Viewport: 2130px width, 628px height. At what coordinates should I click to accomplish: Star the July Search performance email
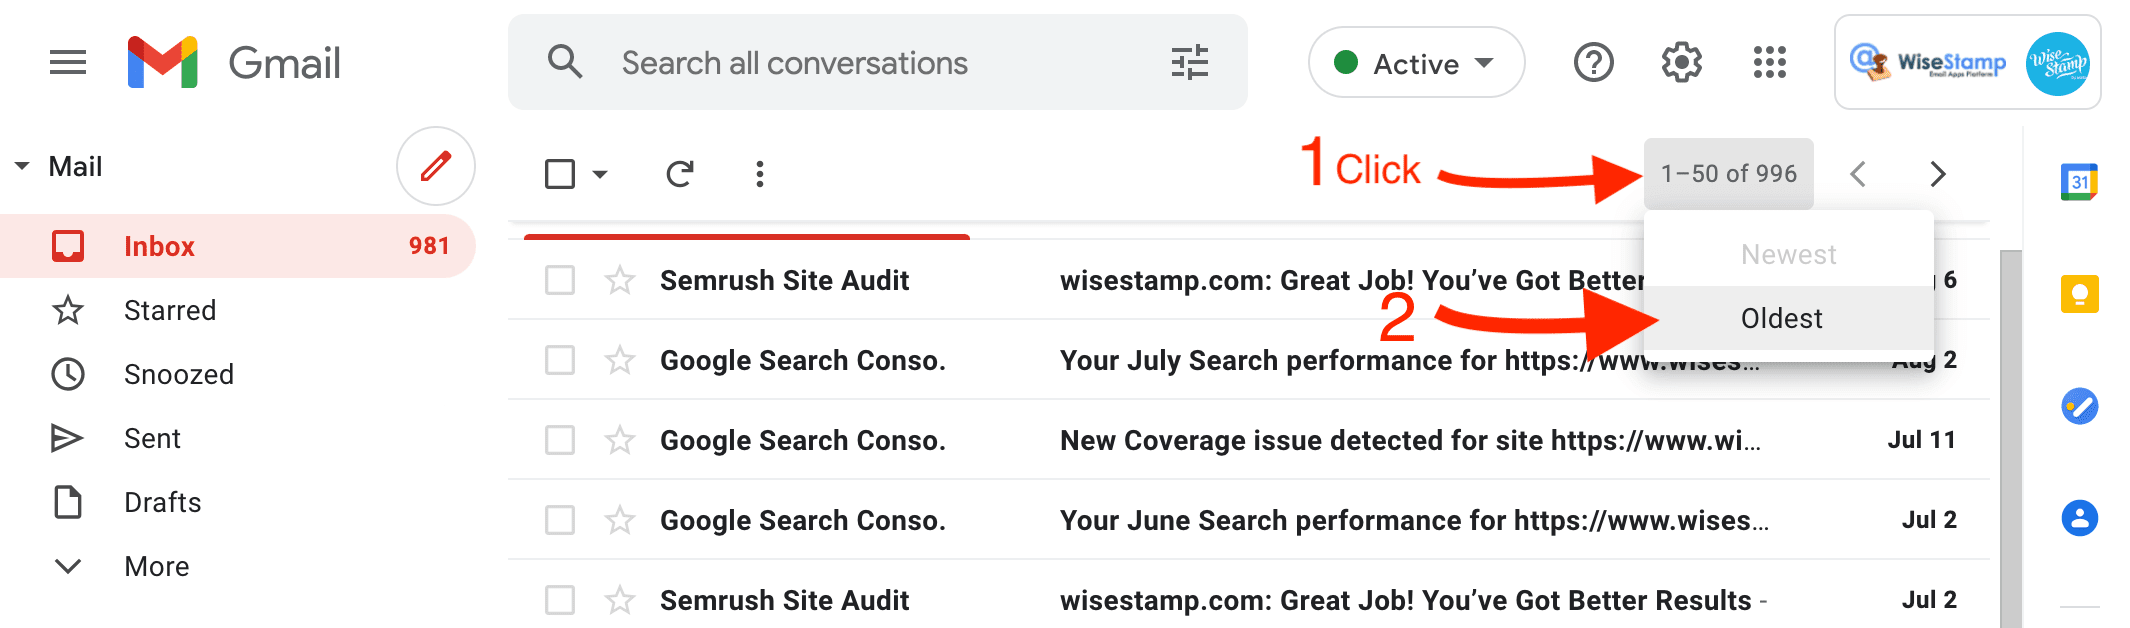click(x=620, y=360)
